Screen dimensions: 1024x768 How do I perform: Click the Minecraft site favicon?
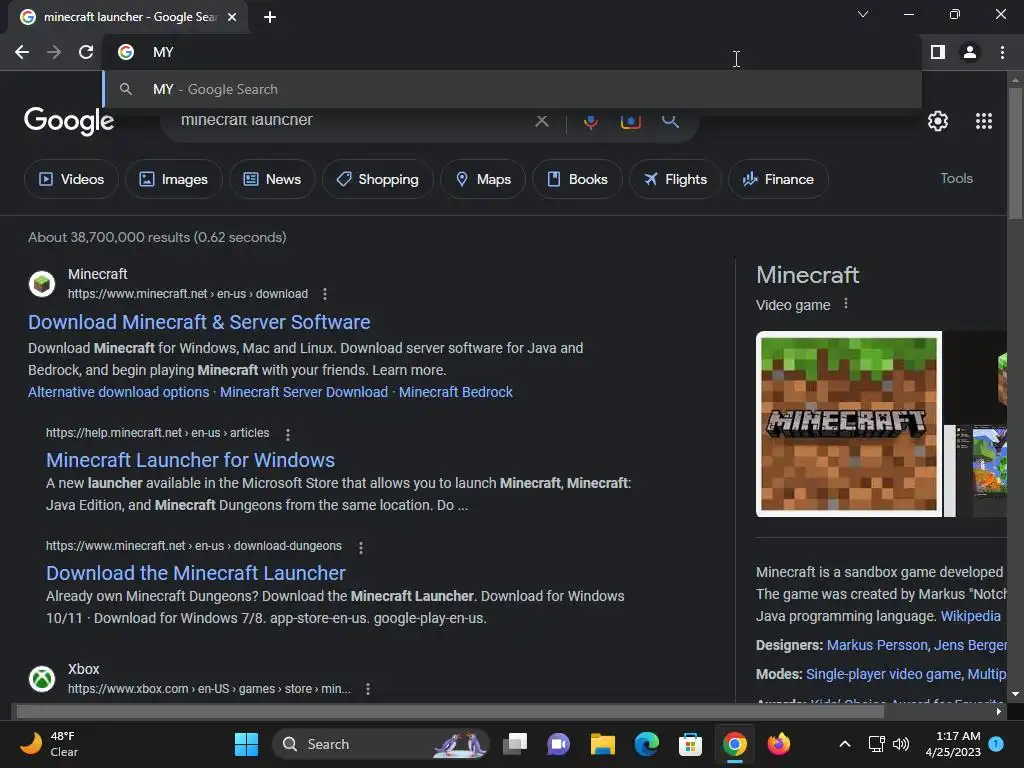pos(42,284)
